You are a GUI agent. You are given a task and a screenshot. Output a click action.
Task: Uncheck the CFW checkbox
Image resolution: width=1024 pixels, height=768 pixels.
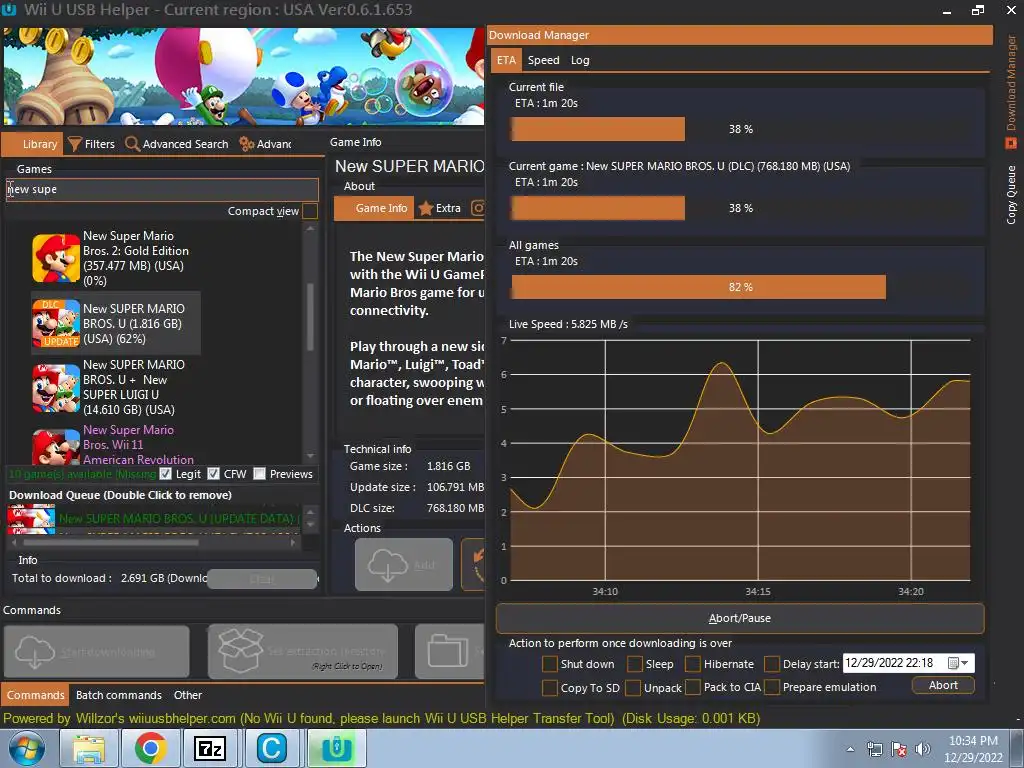[x=214, y=474]
